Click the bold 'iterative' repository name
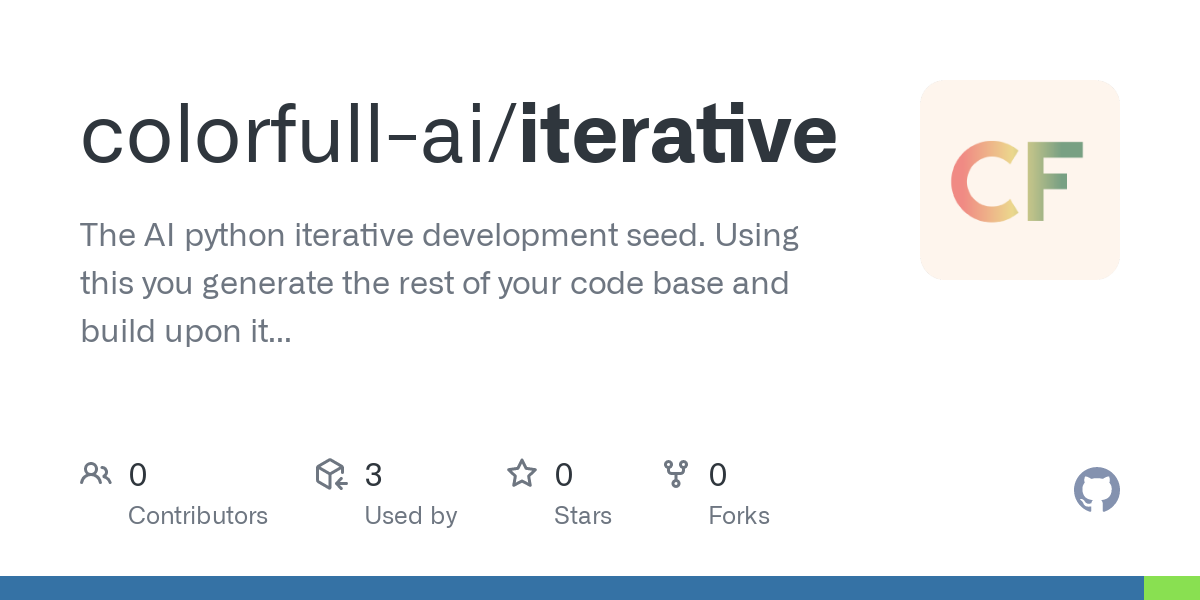This screenshot has height=600, width=1200. click(678, 136)
